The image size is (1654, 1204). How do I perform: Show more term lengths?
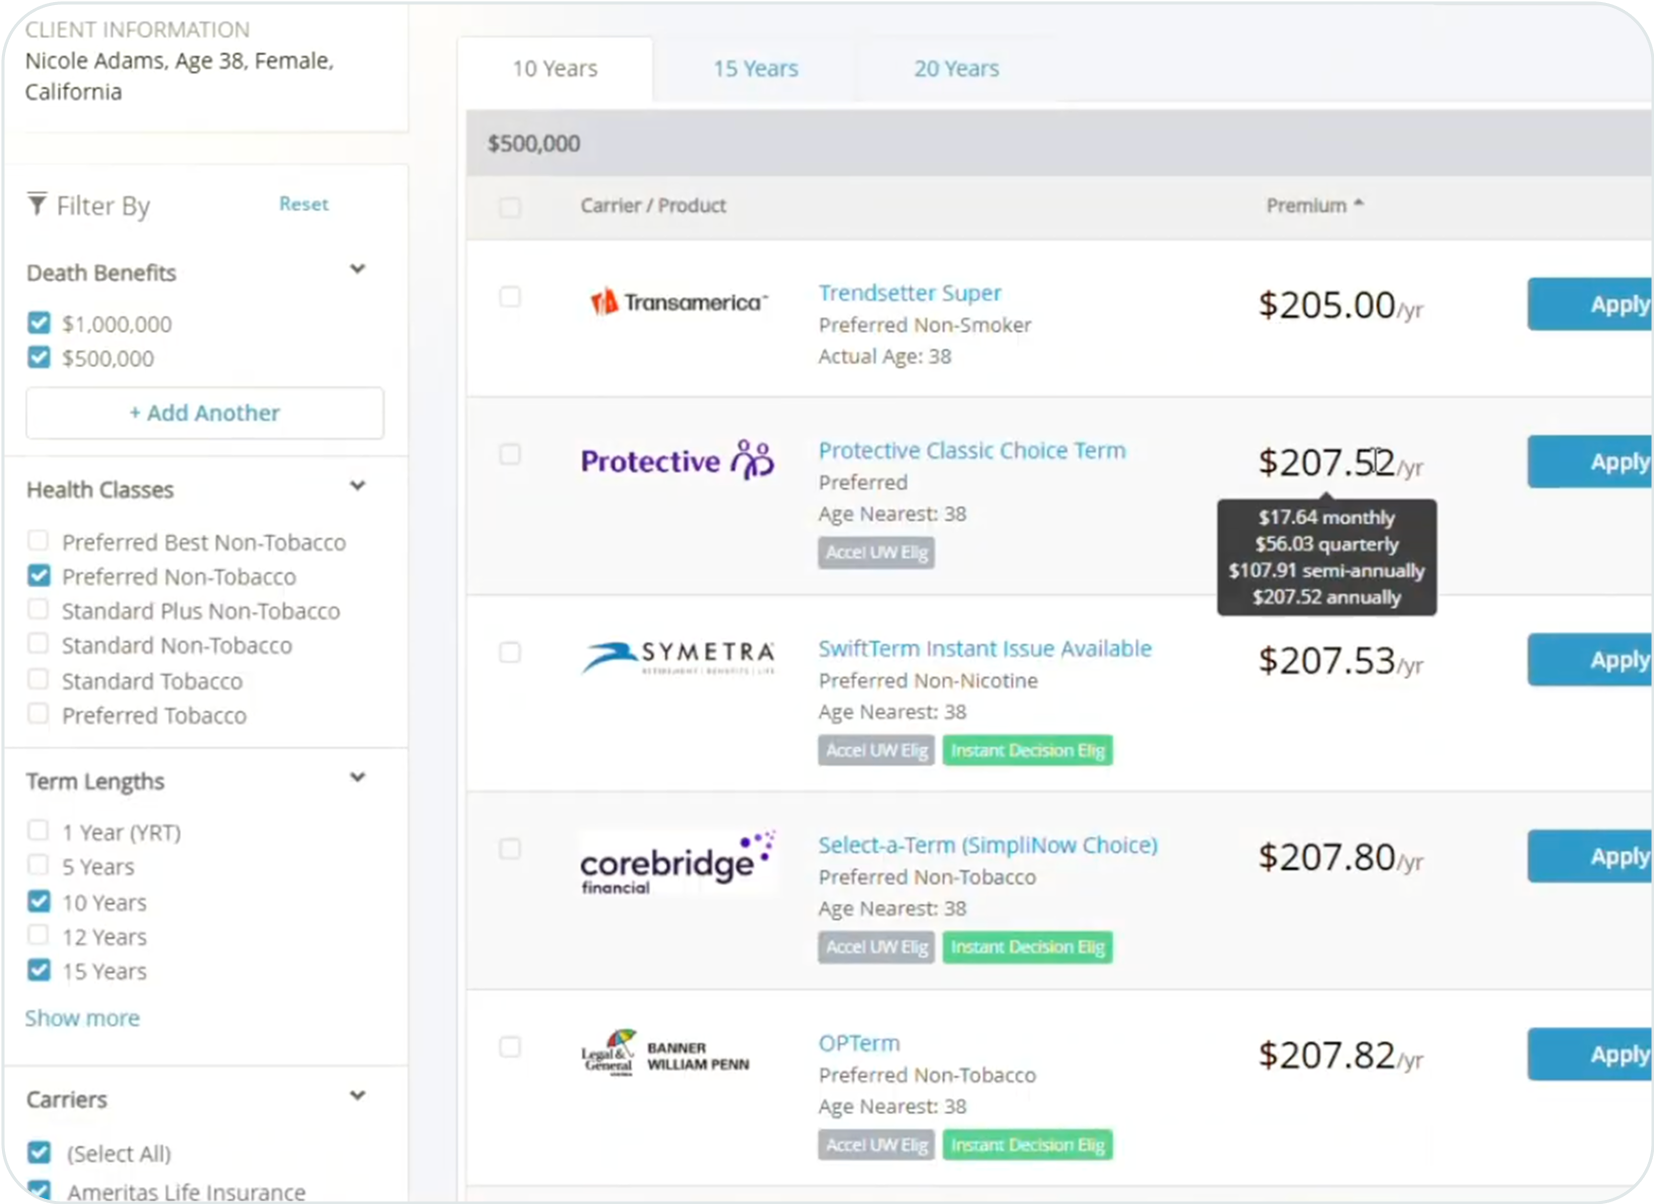pos(82,1018)
